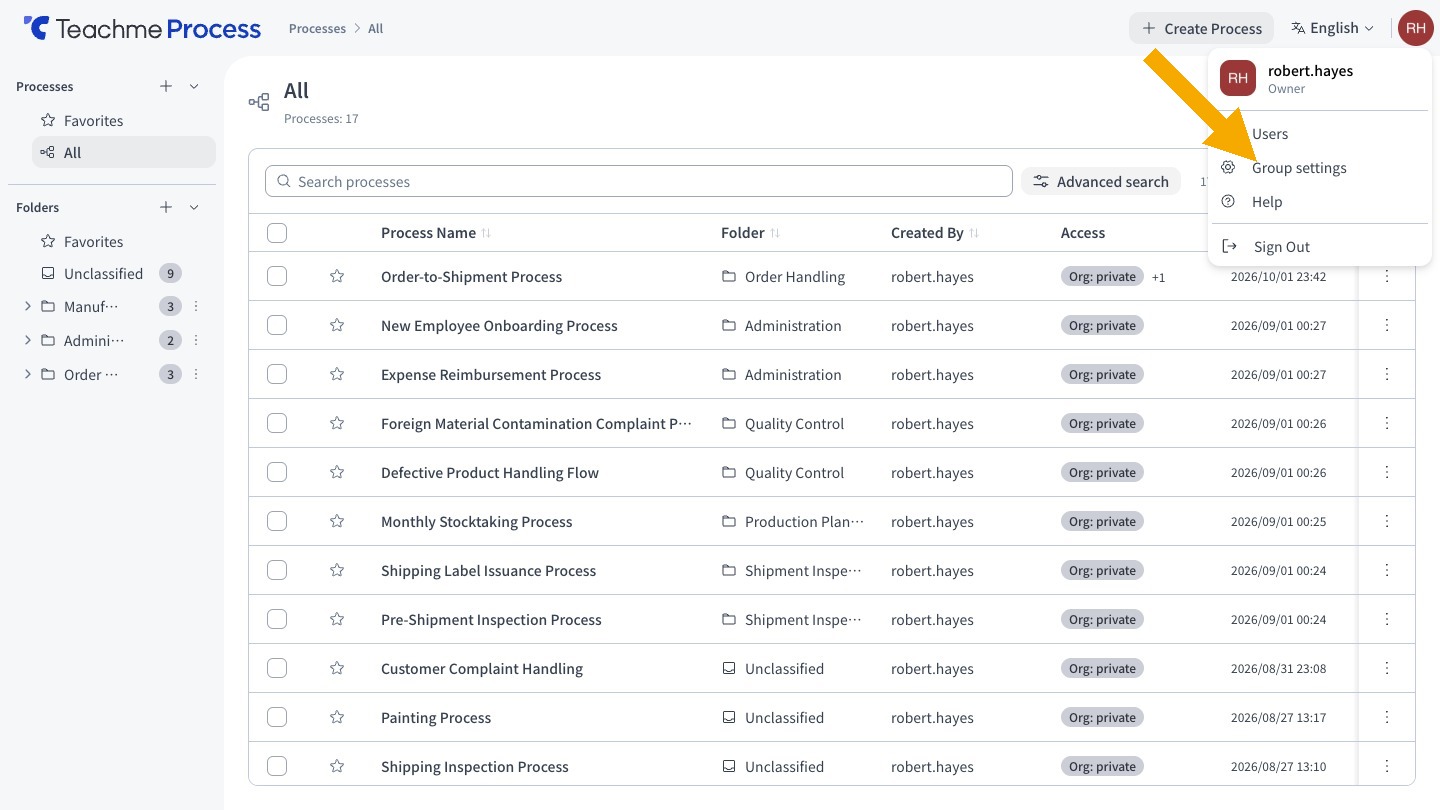Mark Painting Process as favorite
Viewport: 1440px width, 810px height.
pos(337,717)
